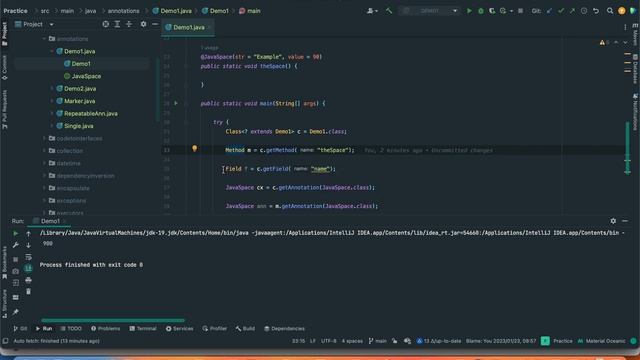Image resolution: width=640 pixels, height=360 pixels.
Task: Click the main breadcrumb in navigation bar
Action: tap(67, 11)
